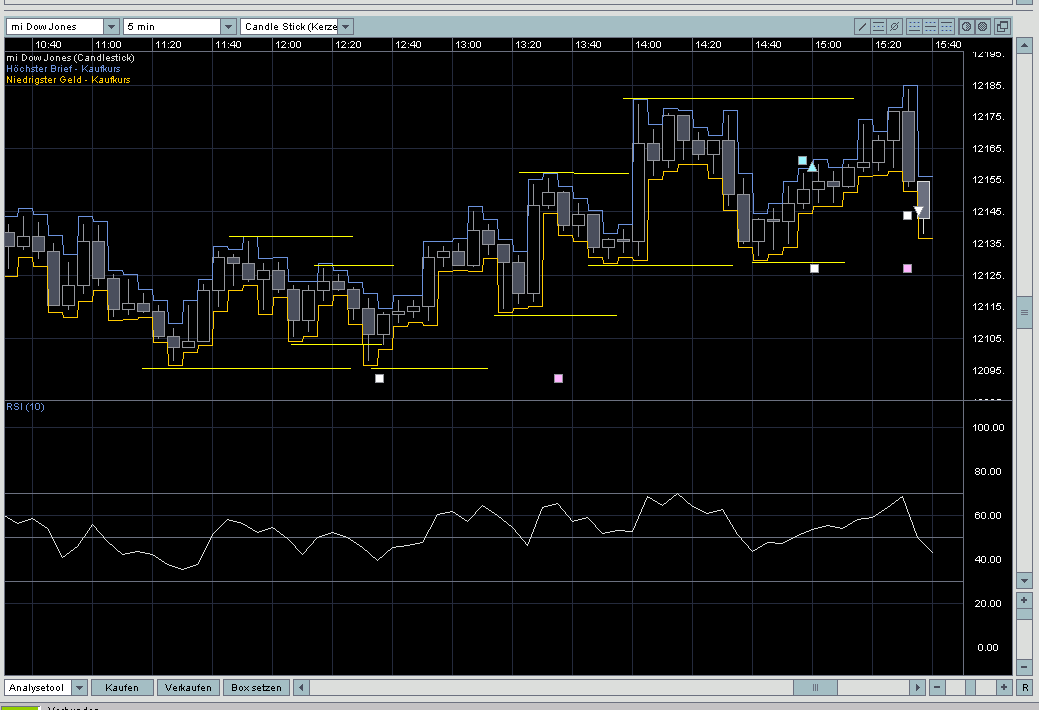
Task: Toggle the dark shaded octagon button
Action: click(x=982, y=26)
